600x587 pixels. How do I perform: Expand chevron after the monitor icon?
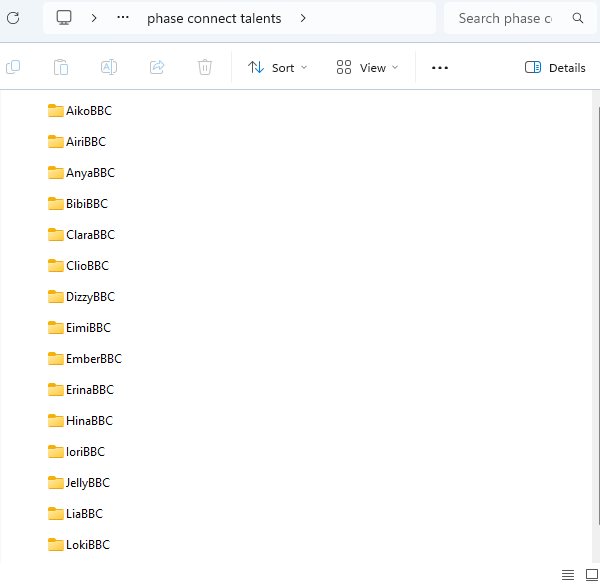coord(94,18)
